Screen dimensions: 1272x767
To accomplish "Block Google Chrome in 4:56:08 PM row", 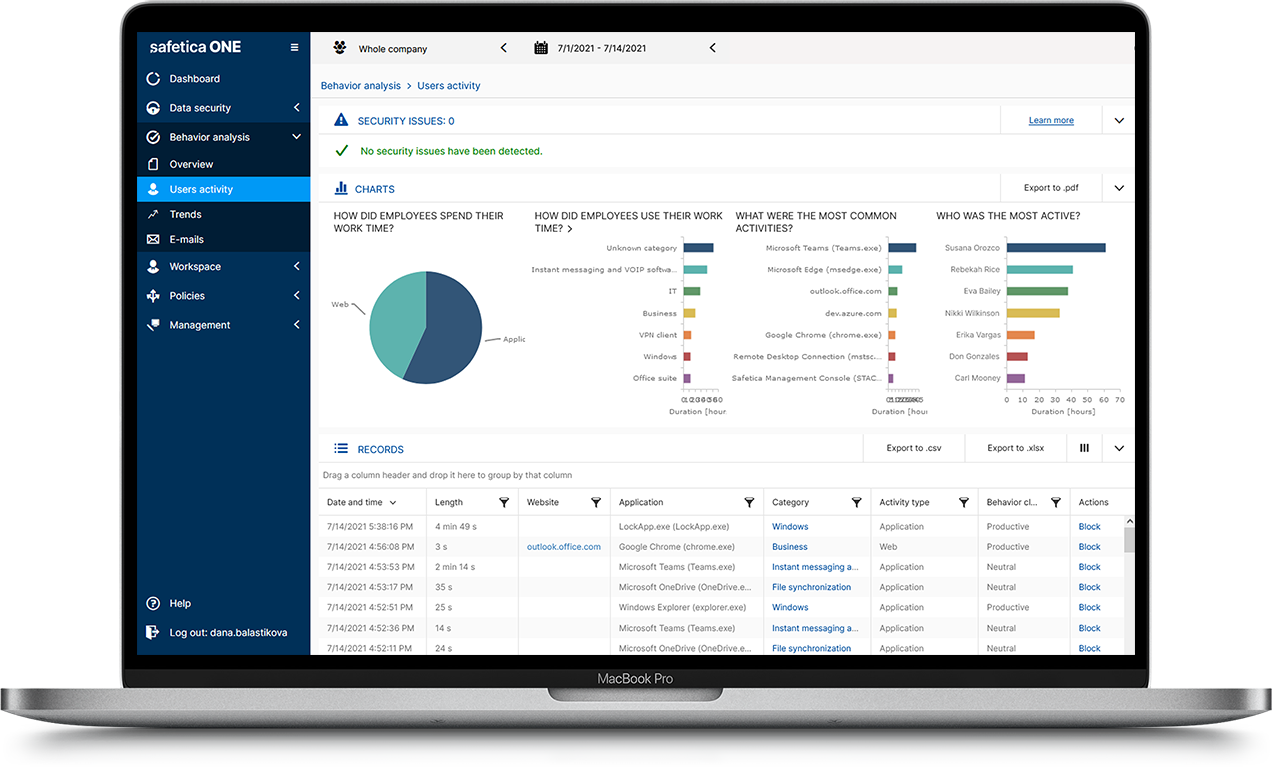I will (x=1089, y=547).
